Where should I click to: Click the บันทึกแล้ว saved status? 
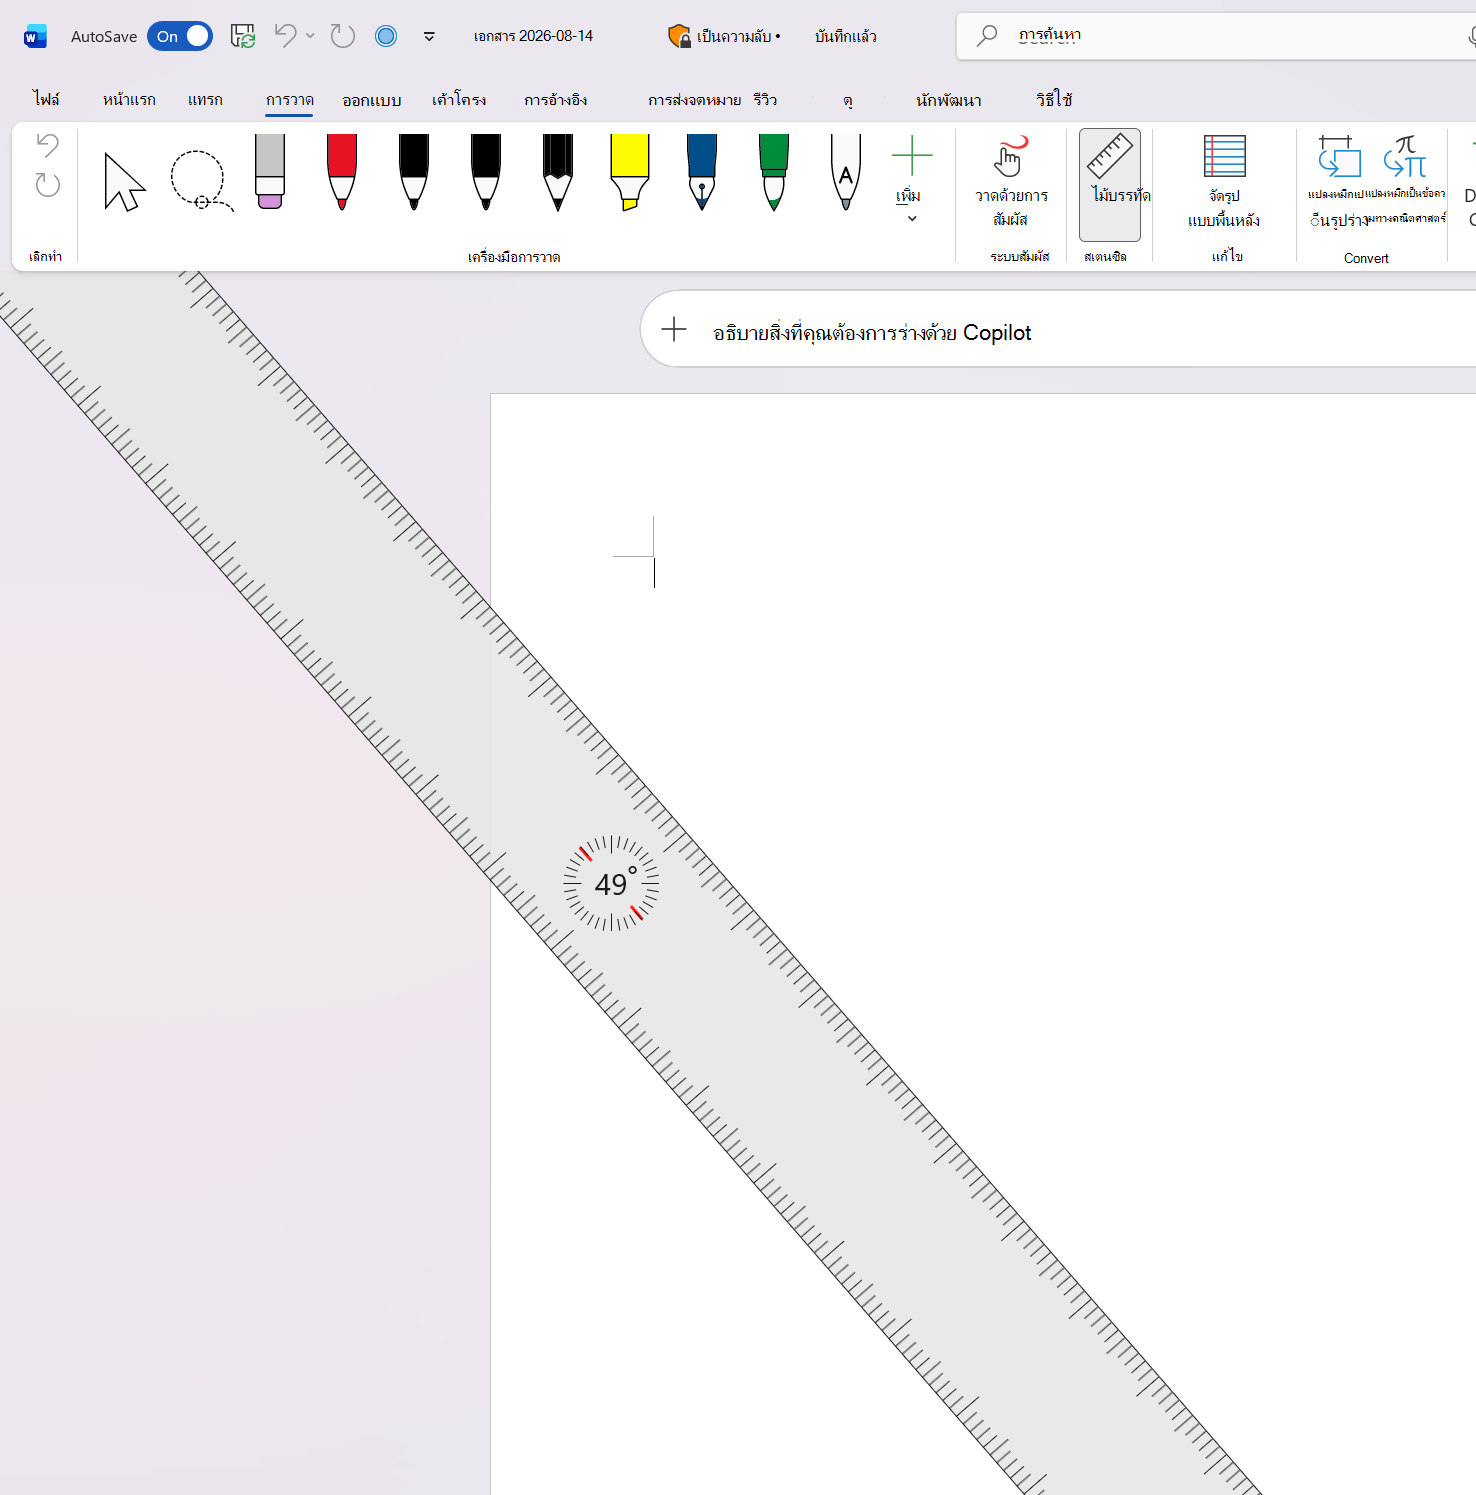click(x=846, y=36)
